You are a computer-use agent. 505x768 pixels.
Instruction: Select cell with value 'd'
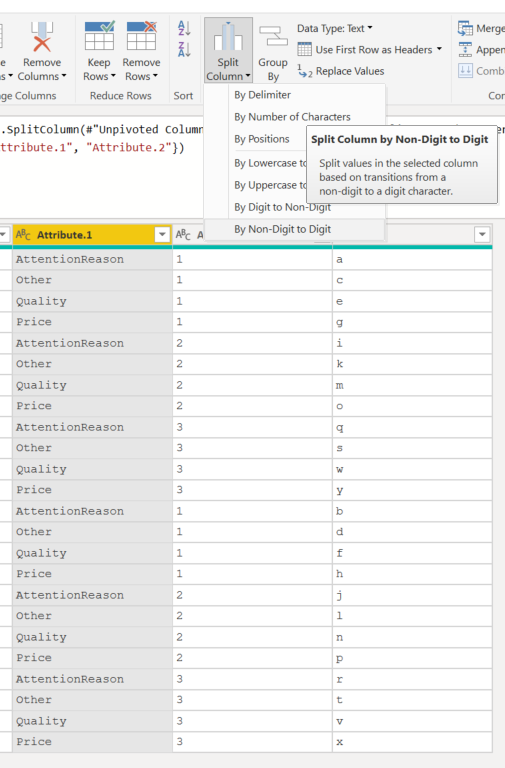coord(412,532)
